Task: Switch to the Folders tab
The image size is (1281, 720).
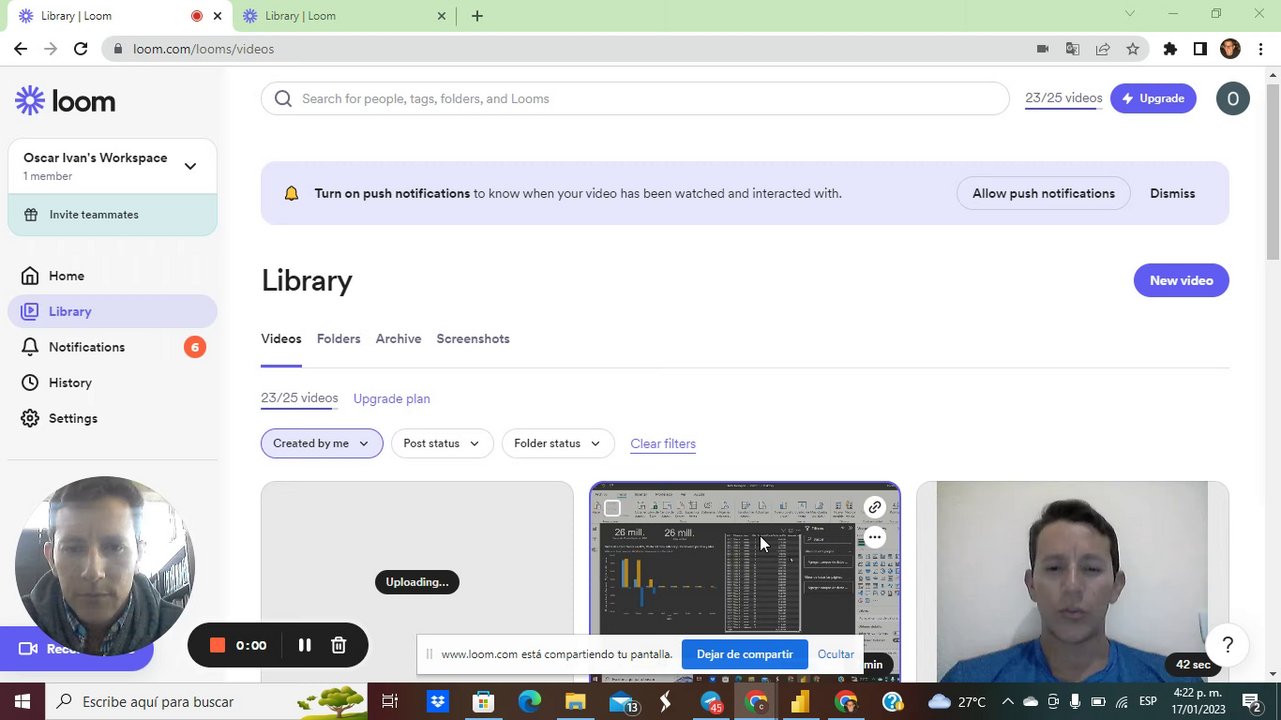Action: (x=338, y=339)
